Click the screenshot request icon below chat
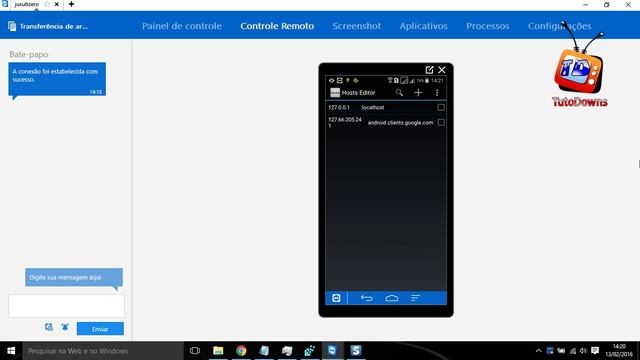Screen dimensions: 640x360 [49, 327]
